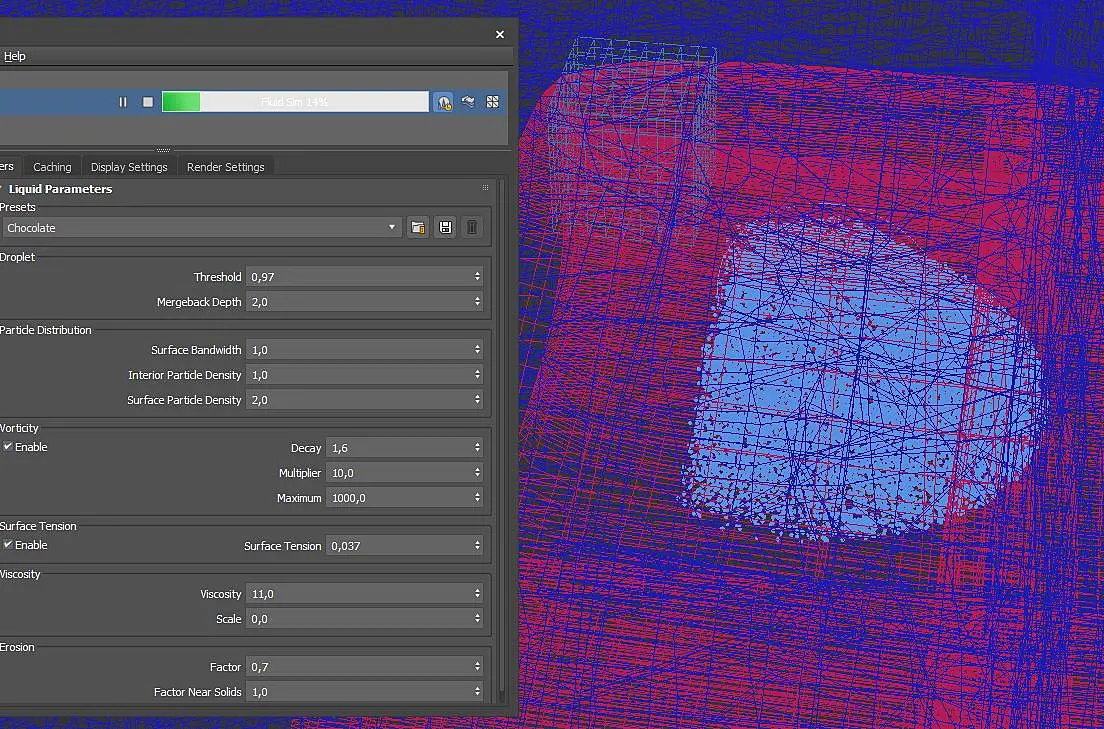Click the Mergeback Depth spinner arrows

pos(477,301)
